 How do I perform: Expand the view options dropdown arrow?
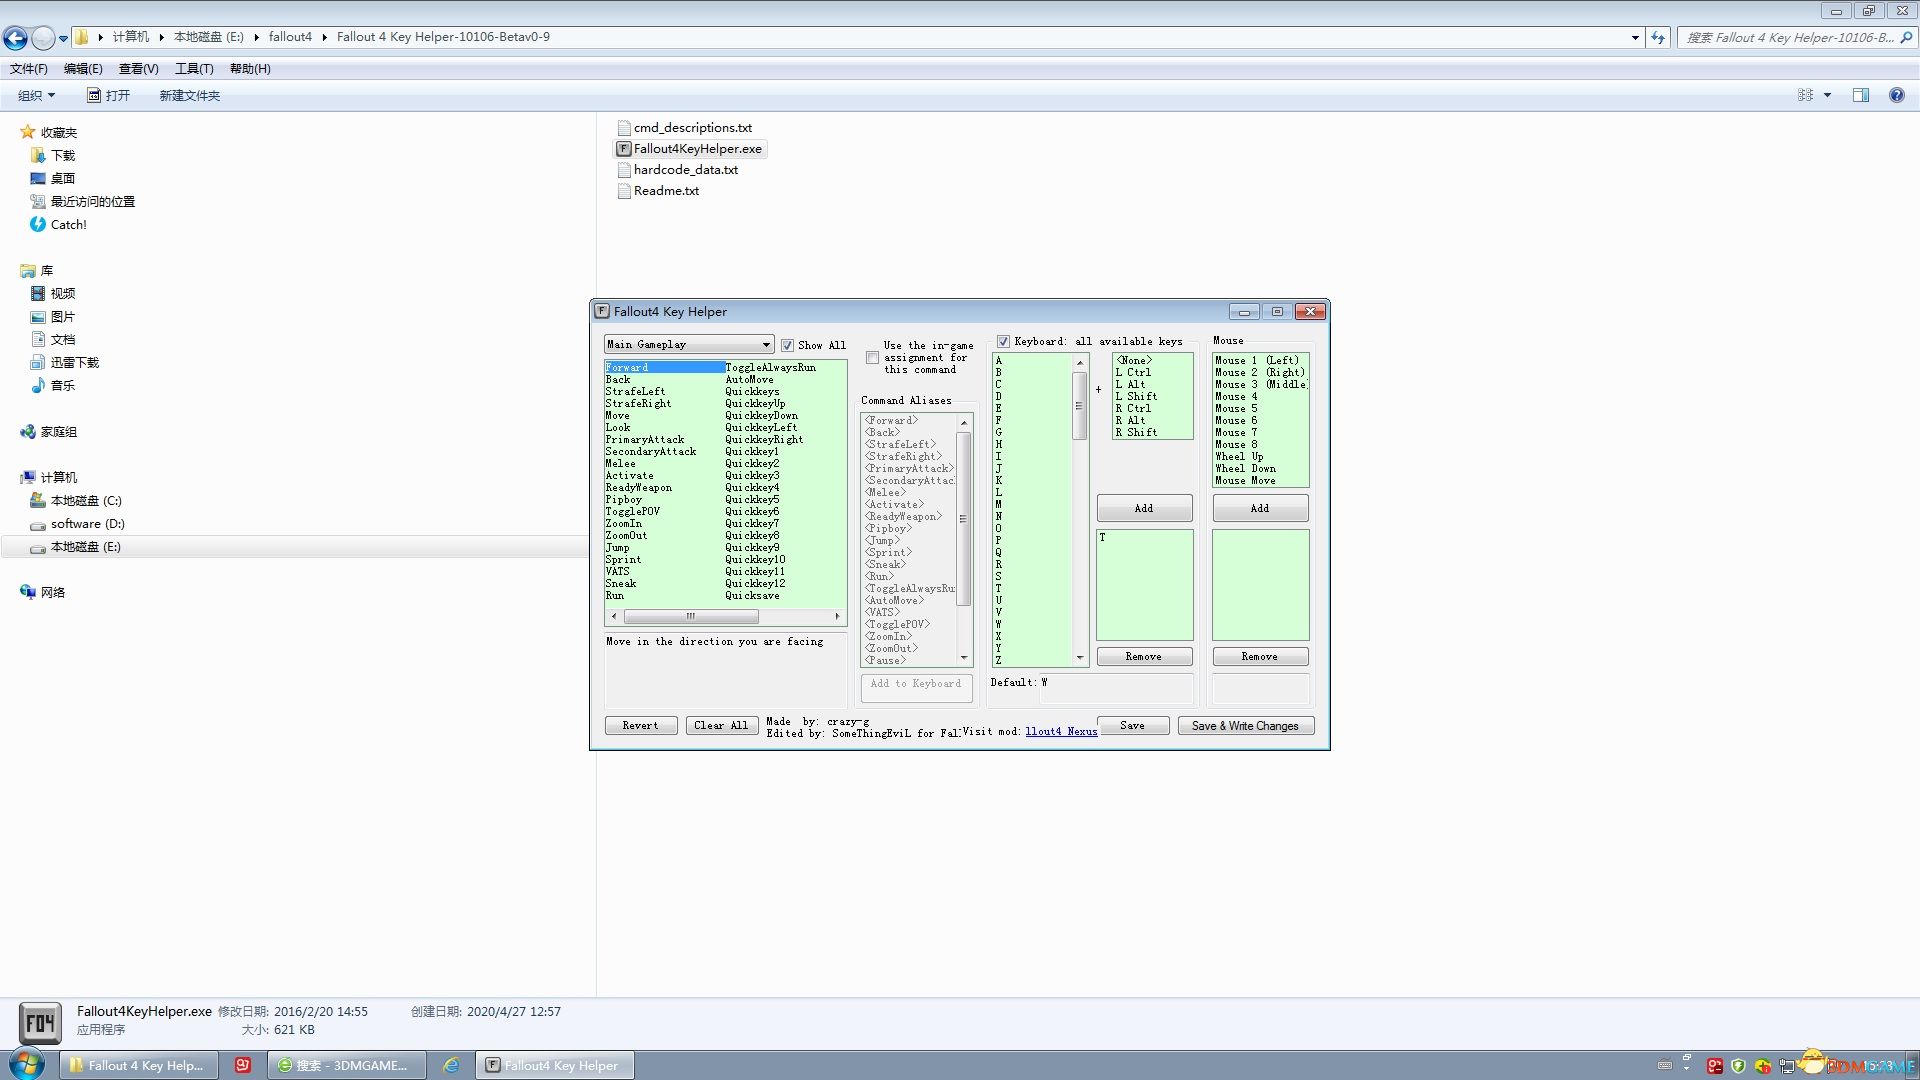click(x=1827, y=95)
